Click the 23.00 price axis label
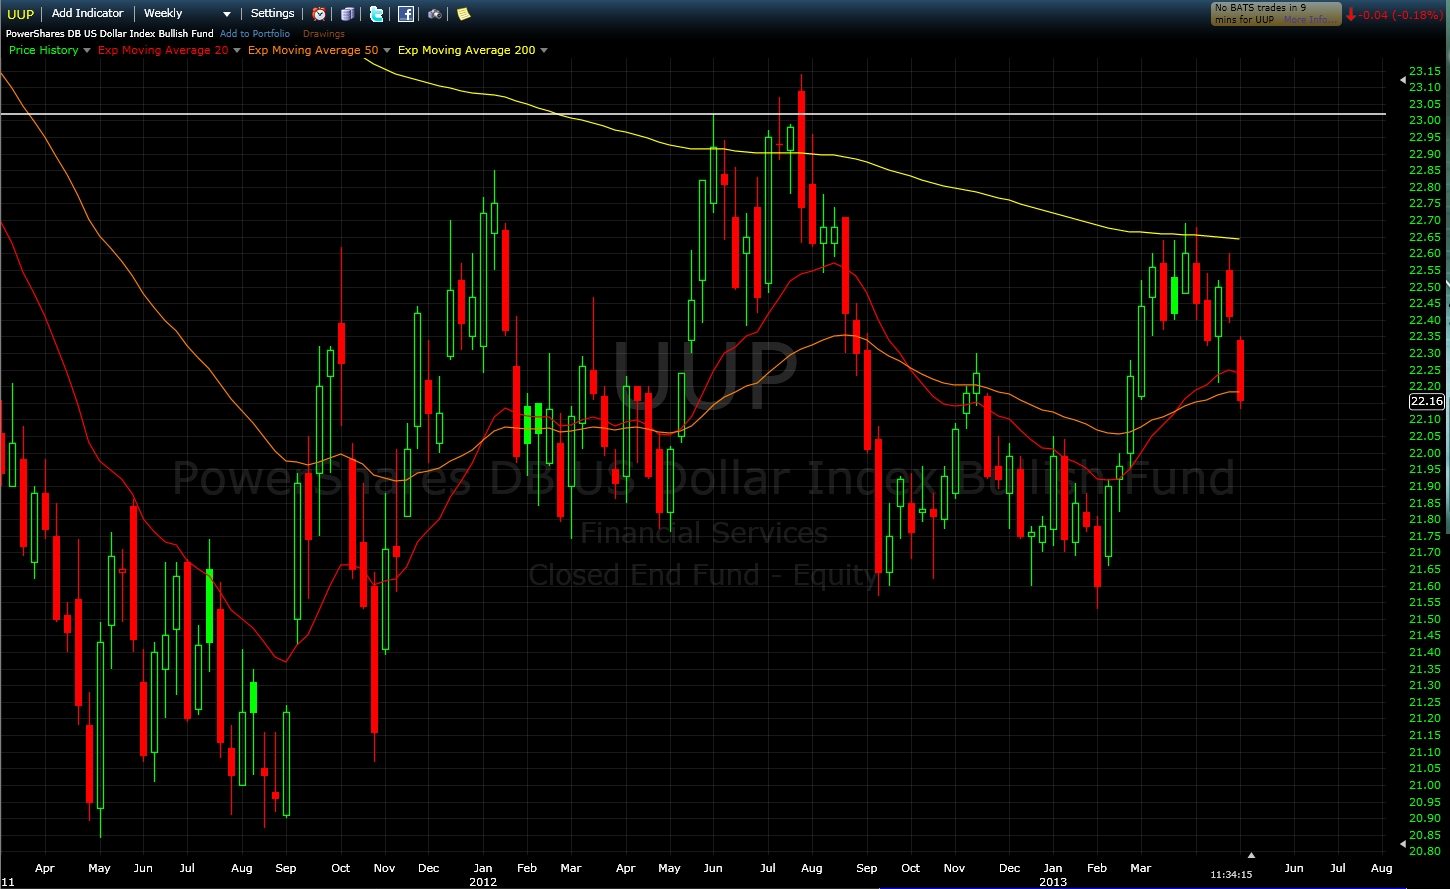The image size is (1450, 889). coord(1425,120)
